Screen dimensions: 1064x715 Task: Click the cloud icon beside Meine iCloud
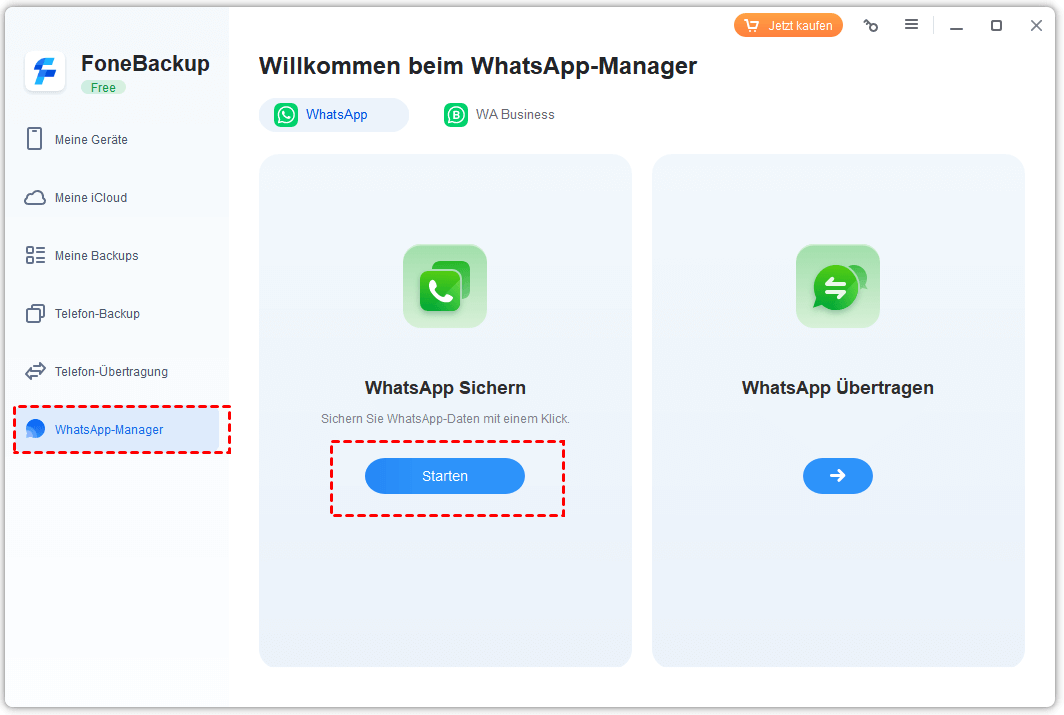(x=35, y=197)
